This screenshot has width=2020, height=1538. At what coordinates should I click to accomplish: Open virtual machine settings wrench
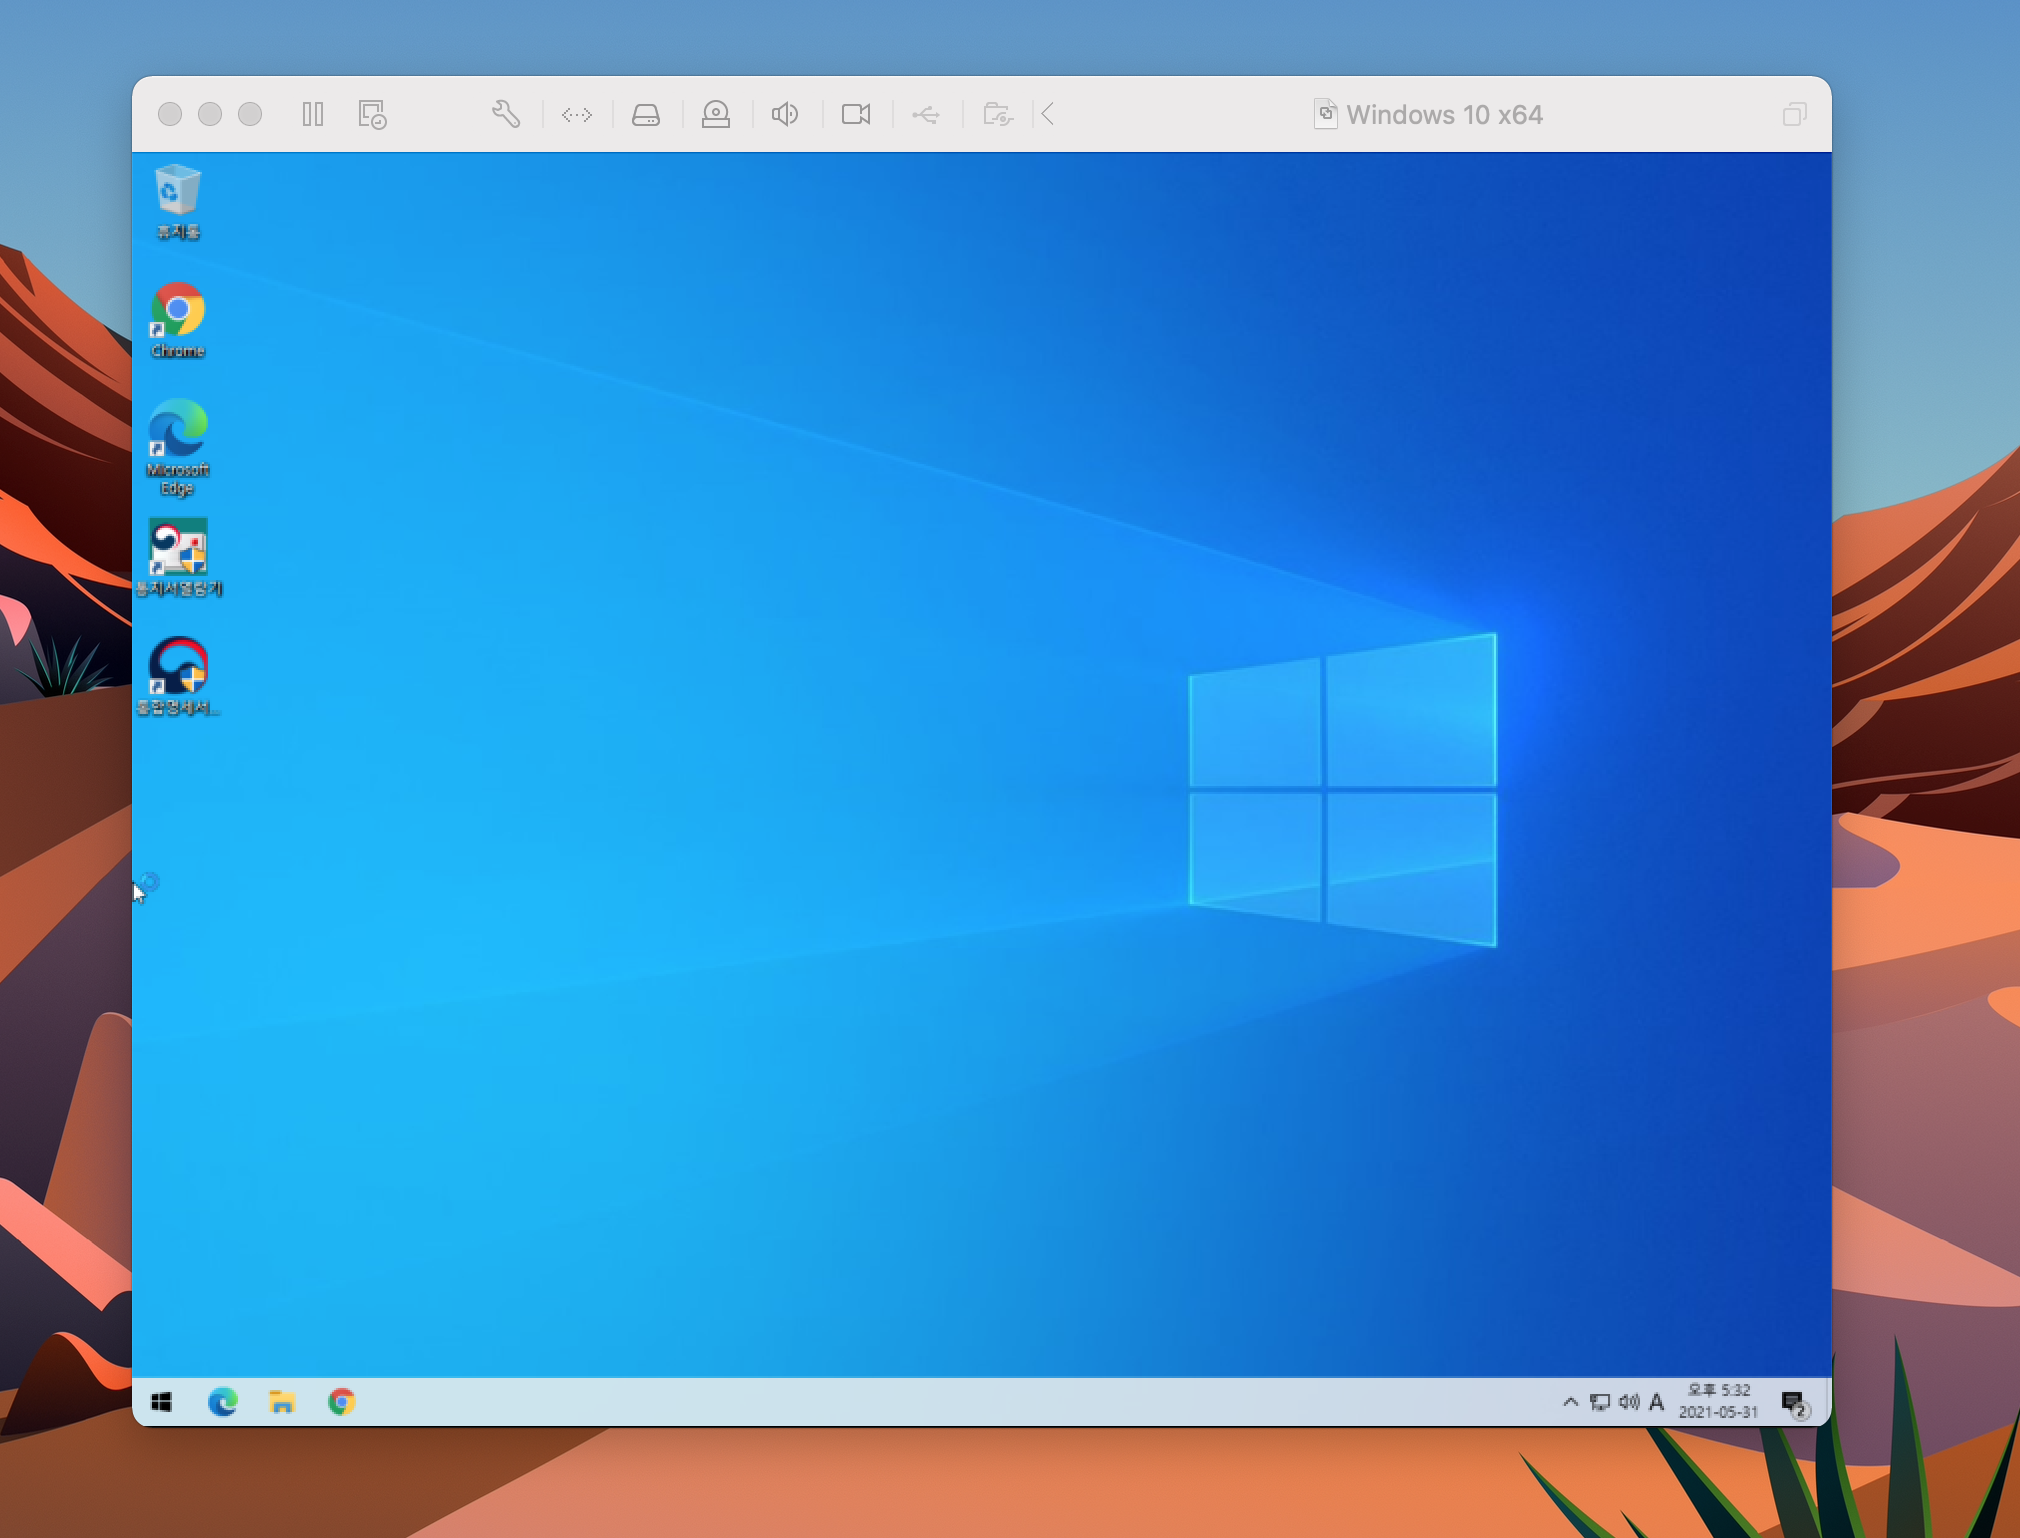[x=506, y=114]
